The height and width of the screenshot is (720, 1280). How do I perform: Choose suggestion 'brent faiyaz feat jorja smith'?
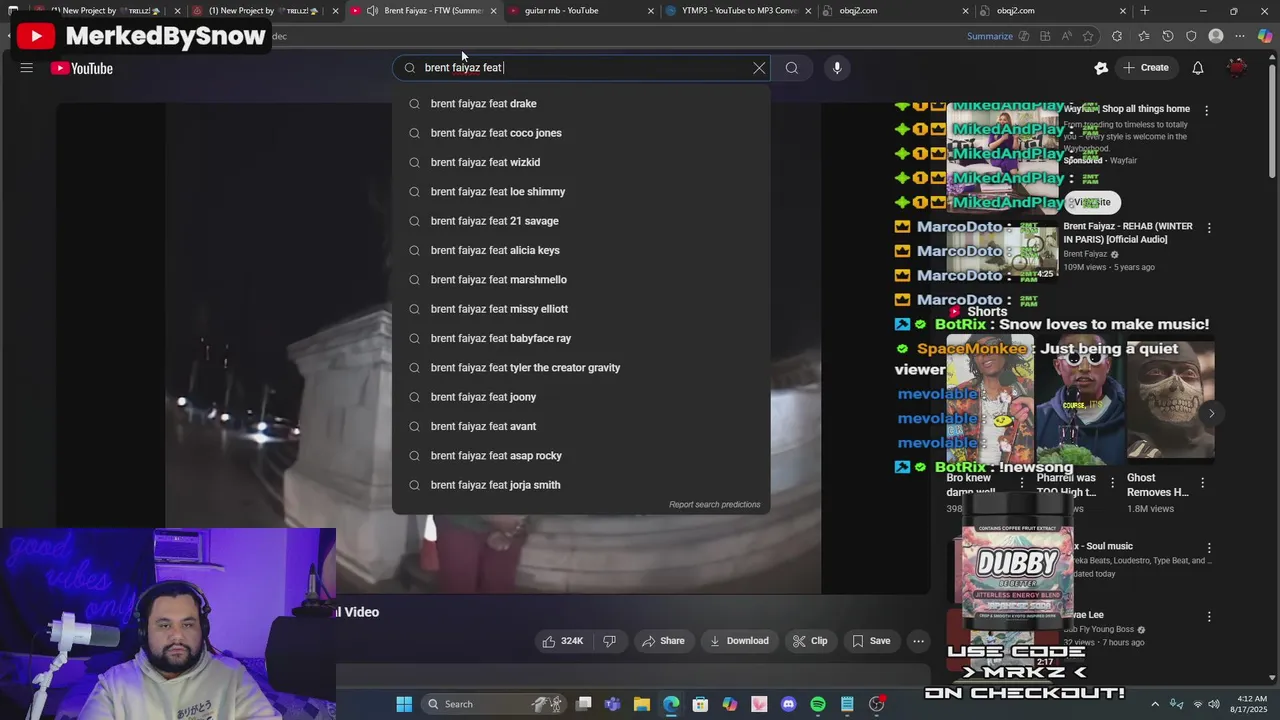581,485
